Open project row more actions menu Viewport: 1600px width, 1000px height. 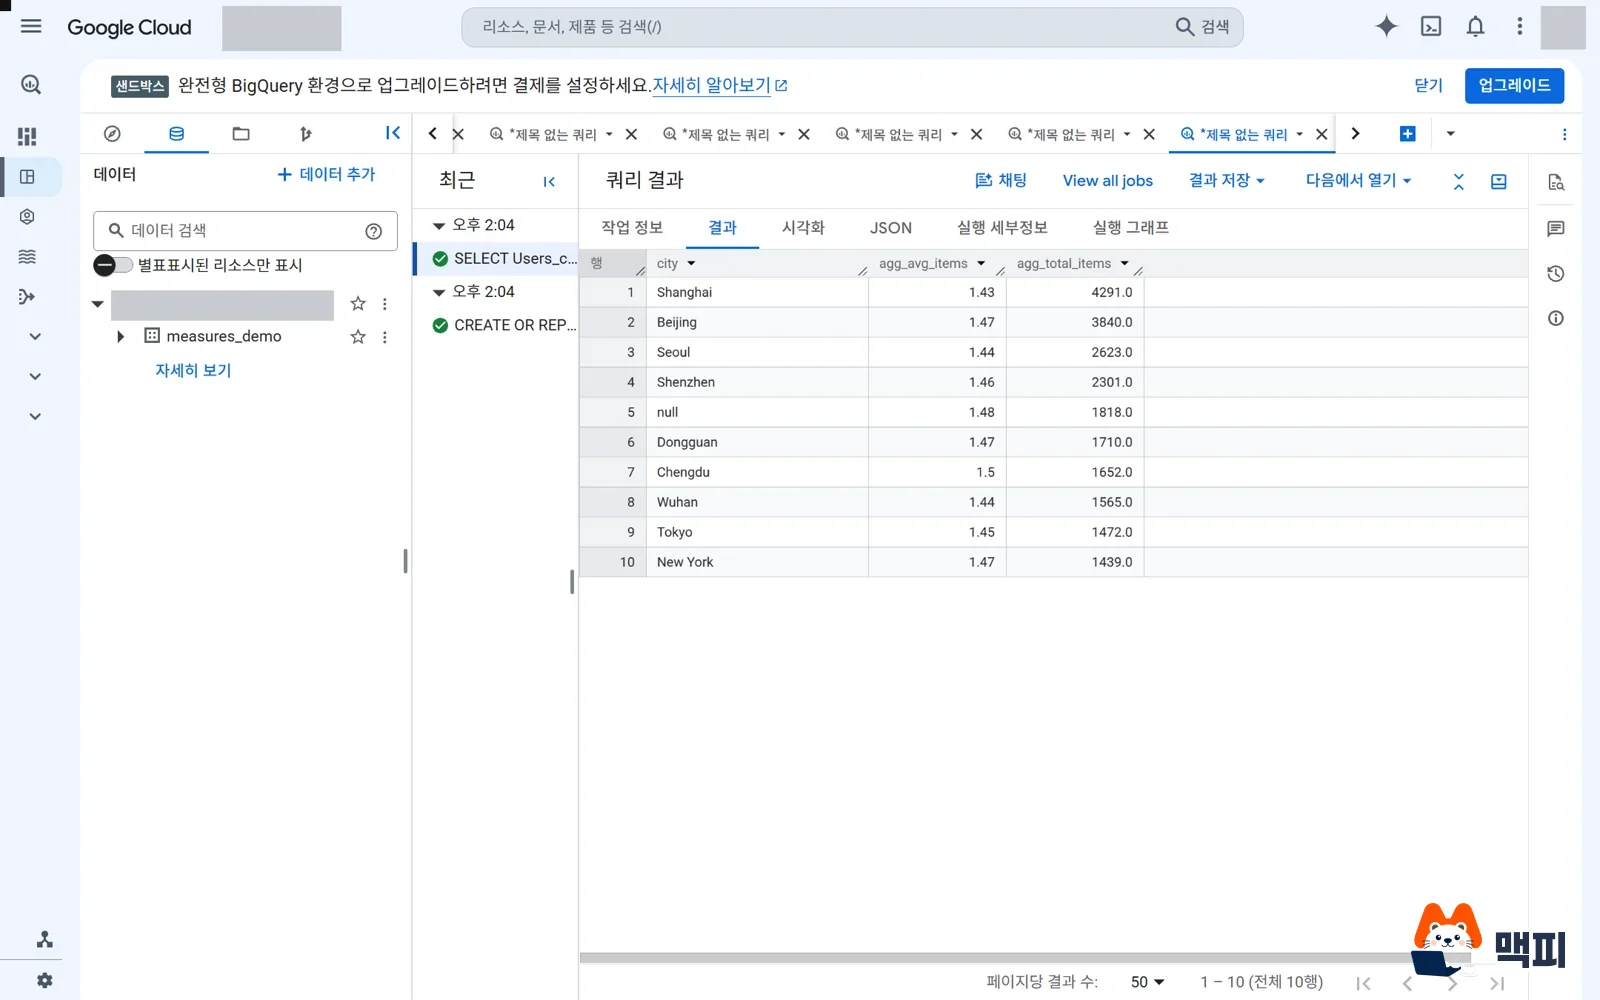click(x=385, y=303)
